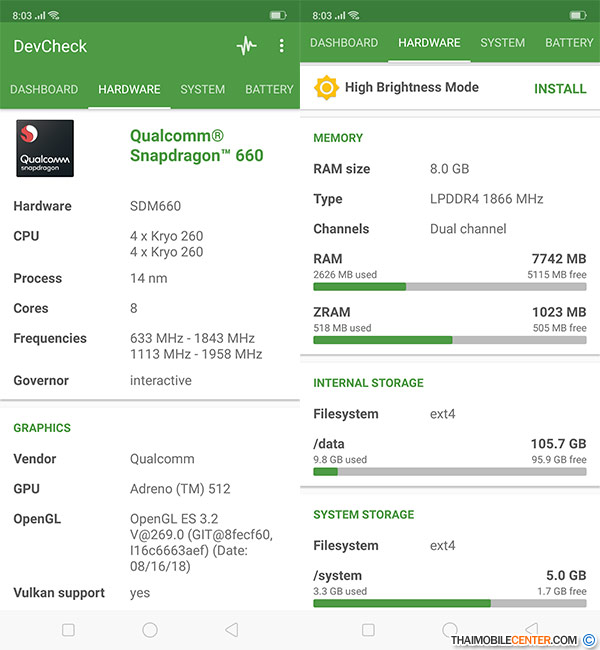Tap the Qualcomm Snapdragon logo
Viewport: 600px width, 650px height.
click(x=45, y=148)
